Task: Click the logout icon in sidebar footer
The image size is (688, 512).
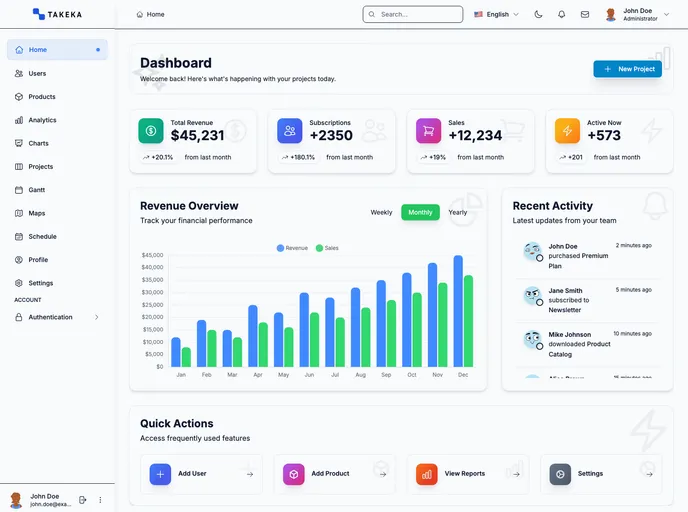Action: pyautogui.click(x=83, y=499)
